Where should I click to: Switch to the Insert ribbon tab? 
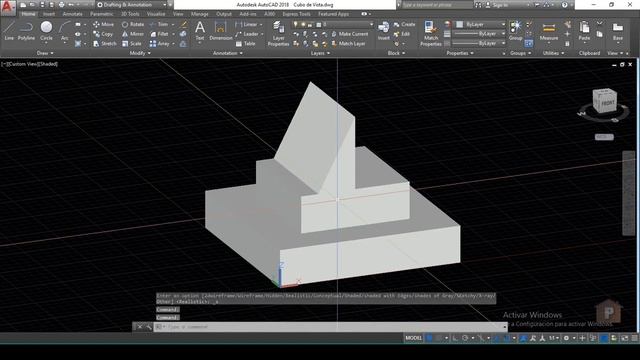tap(49, 14)
